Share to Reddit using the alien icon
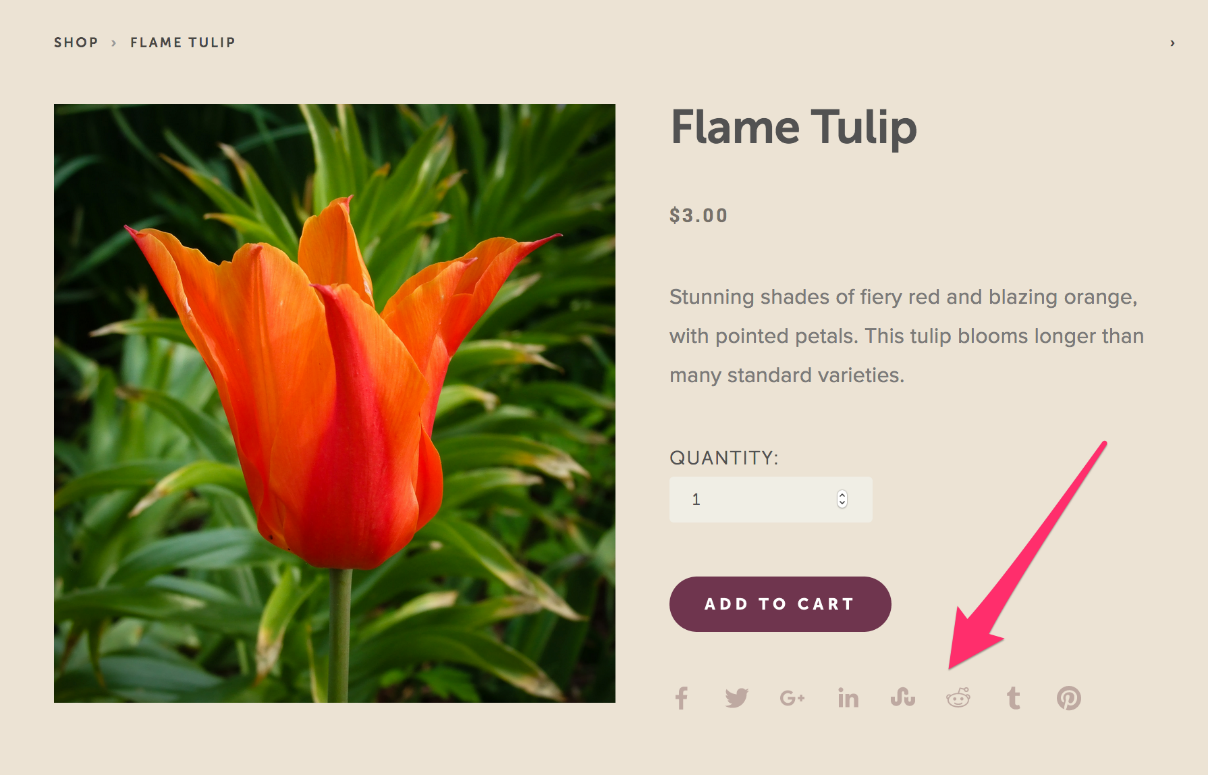This screenshot has height=775, width=1208. tap(958, 698)
